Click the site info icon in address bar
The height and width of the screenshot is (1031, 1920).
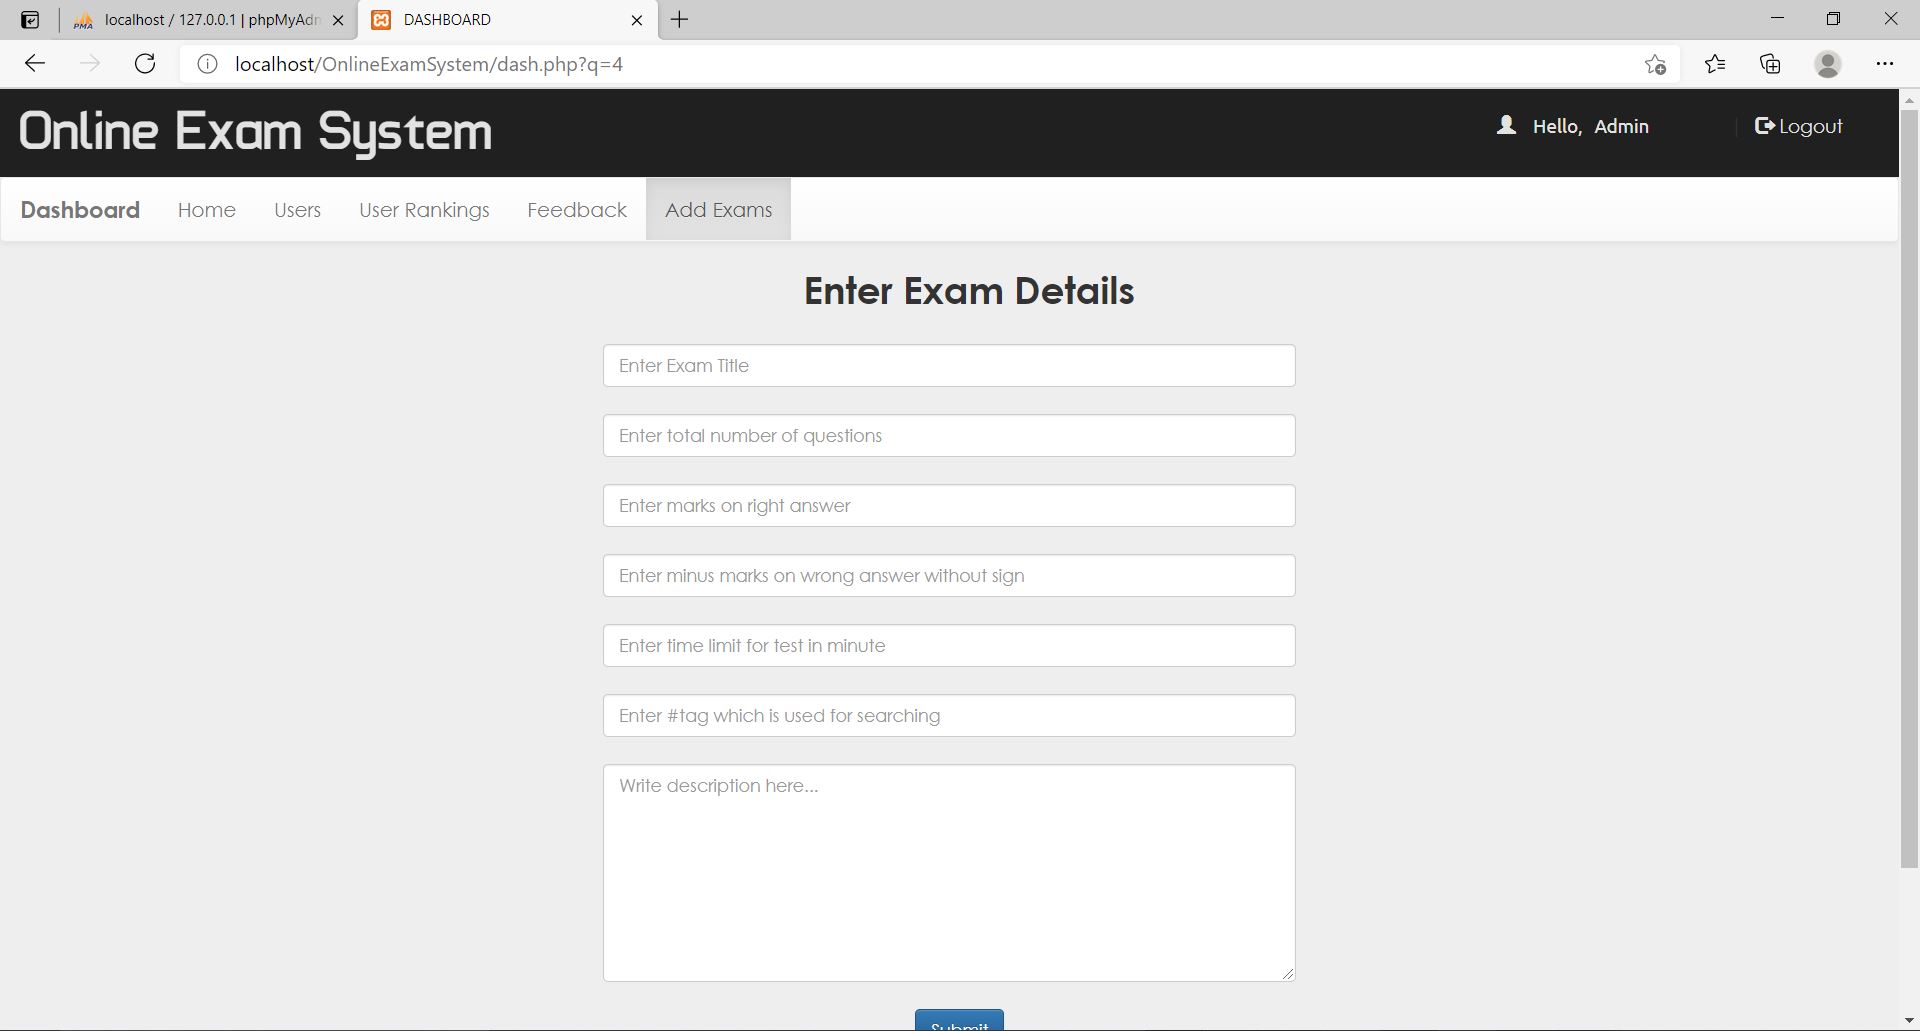(x=207, y=64)
